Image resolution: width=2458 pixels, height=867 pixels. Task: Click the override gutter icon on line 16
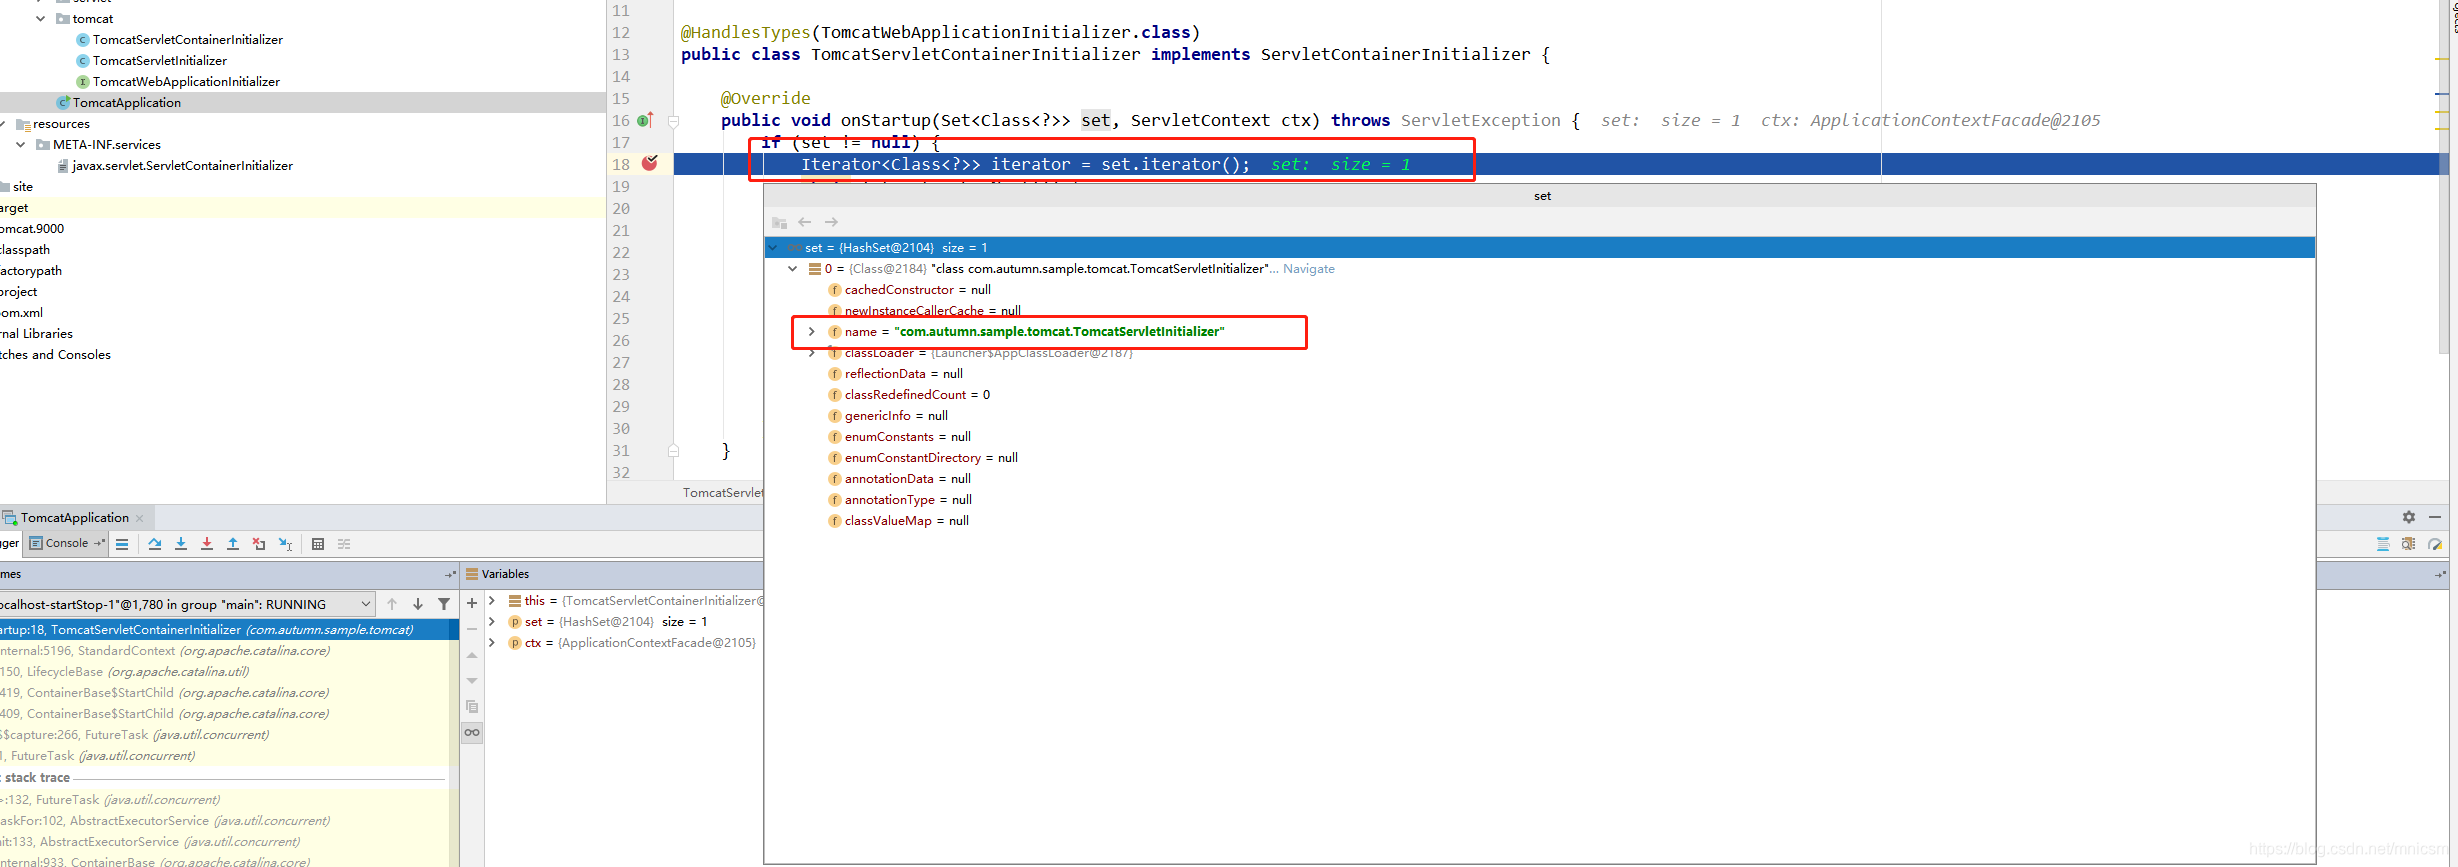point(645,120)
